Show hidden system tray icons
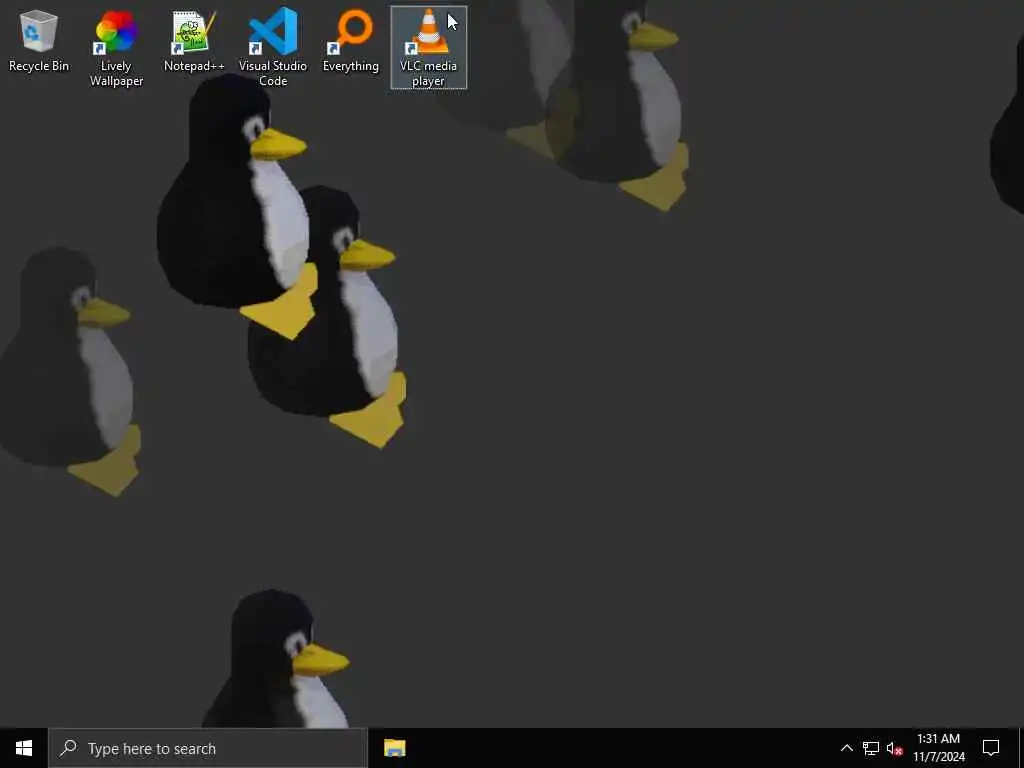The height and width of the screenshot is (768, 1024). (x=846, y=748)
